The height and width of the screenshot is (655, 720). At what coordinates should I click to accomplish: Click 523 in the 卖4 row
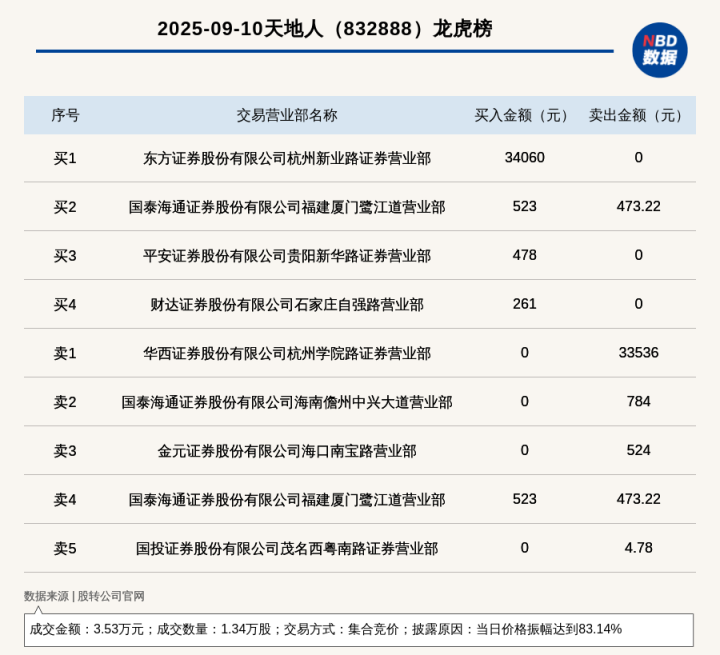click(x=524, y=499)
